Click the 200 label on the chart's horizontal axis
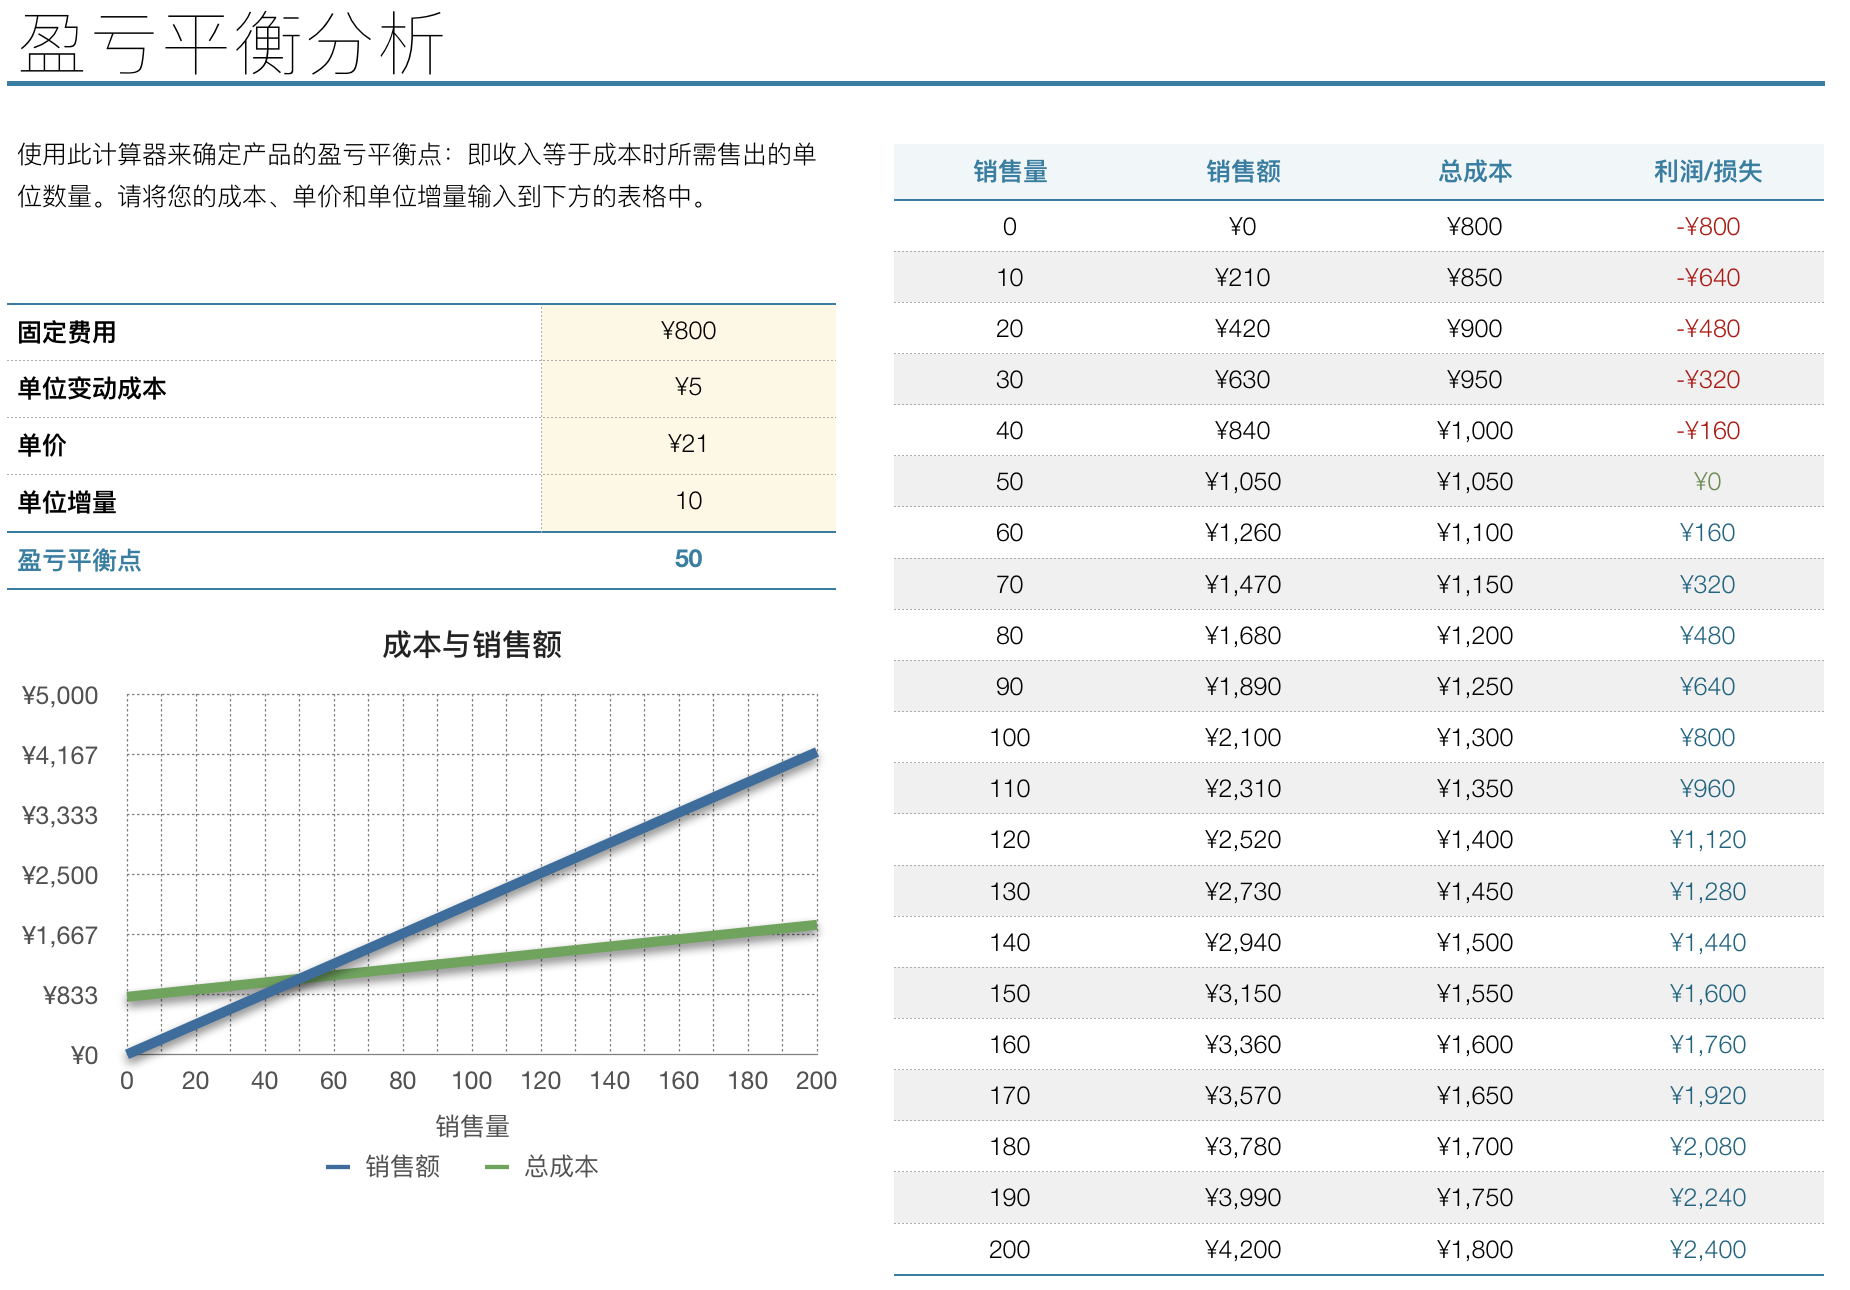 816,1081
